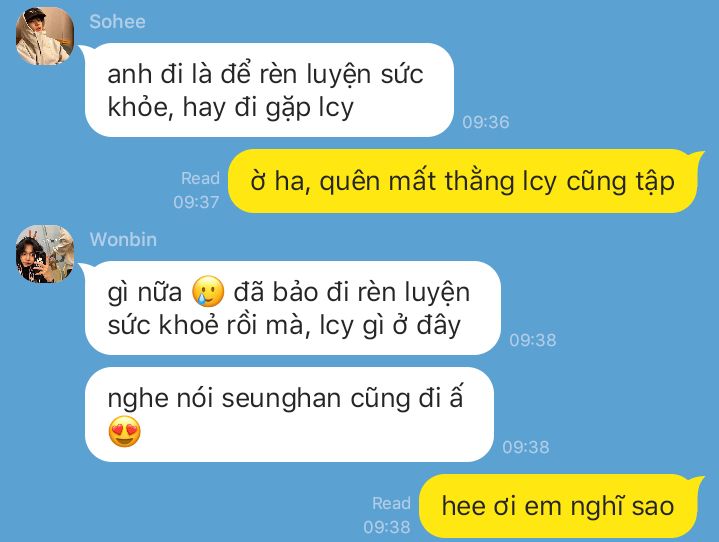Tap the 09:38 timestamp beside the seunghan message
This screenshot has height=542, width=719.
click(x=525, y=447)
